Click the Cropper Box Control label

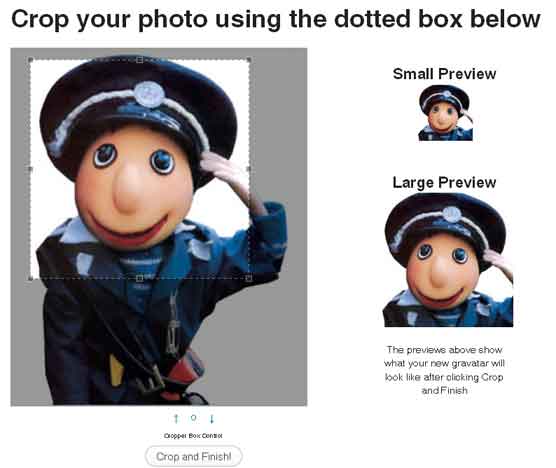[193, 436]
